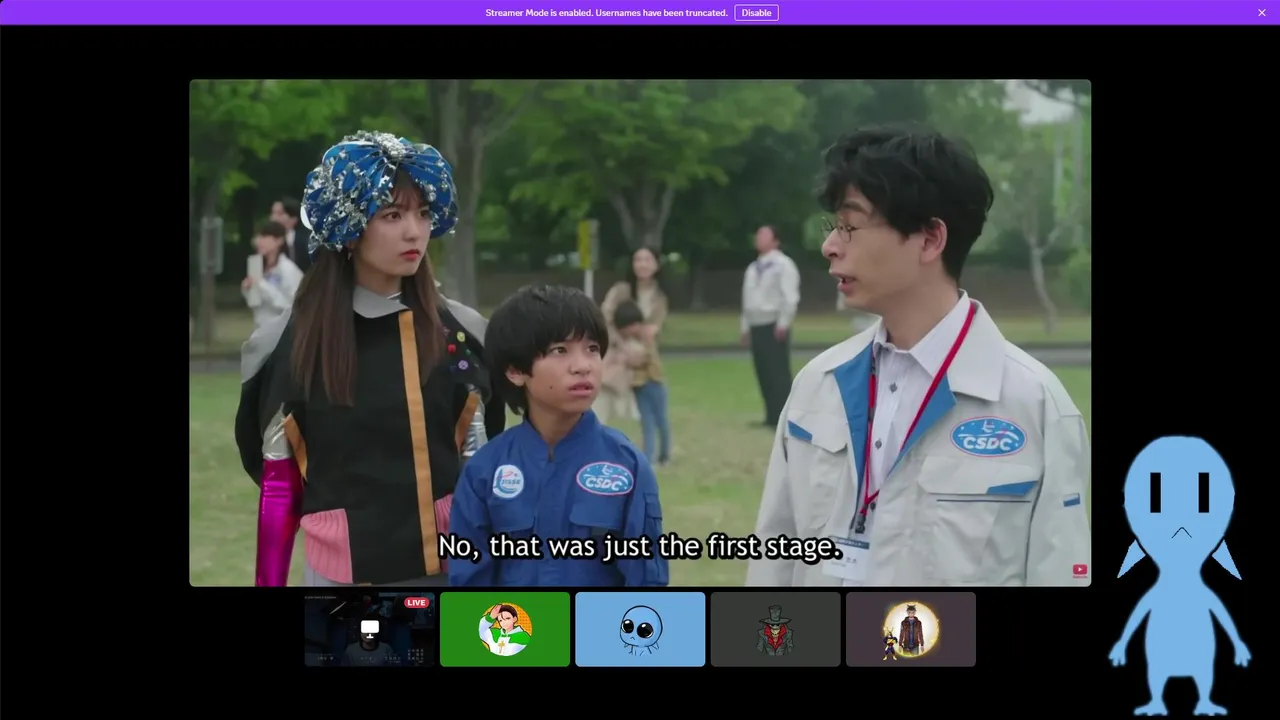Click the LIVE badge on first tile

(x=416, y=602)
